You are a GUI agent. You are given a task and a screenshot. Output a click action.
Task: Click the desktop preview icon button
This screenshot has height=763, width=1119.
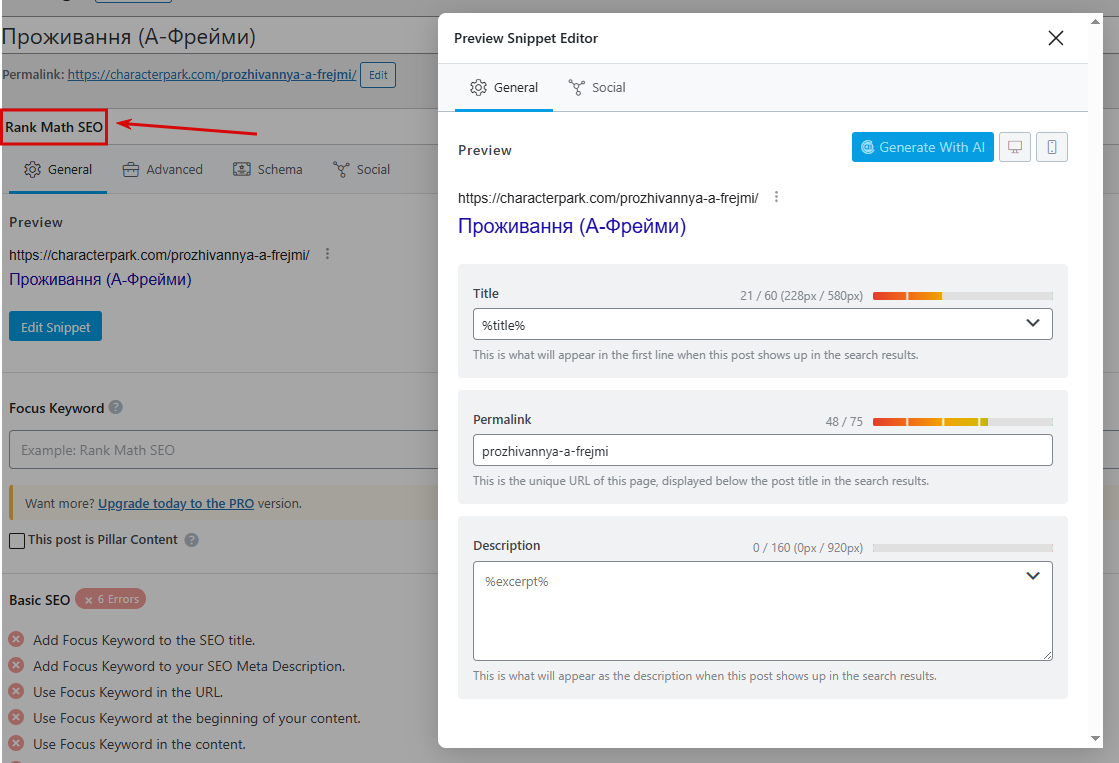1015,147
